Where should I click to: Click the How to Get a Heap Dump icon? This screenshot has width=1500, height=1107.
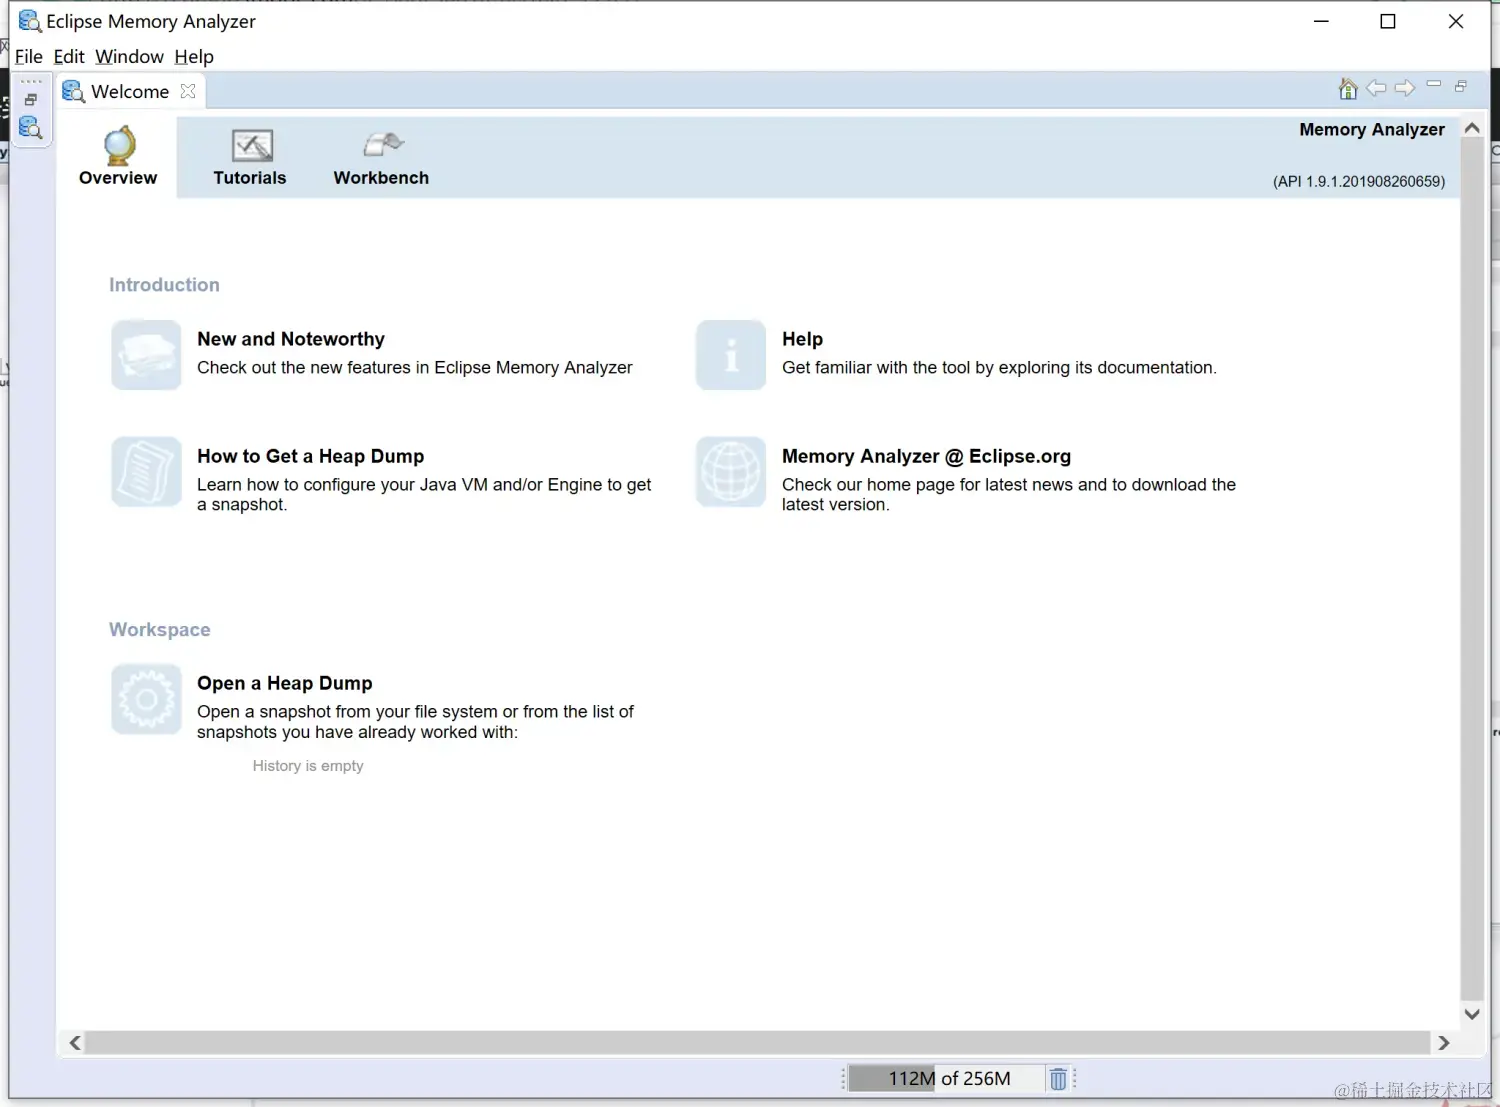146,472
